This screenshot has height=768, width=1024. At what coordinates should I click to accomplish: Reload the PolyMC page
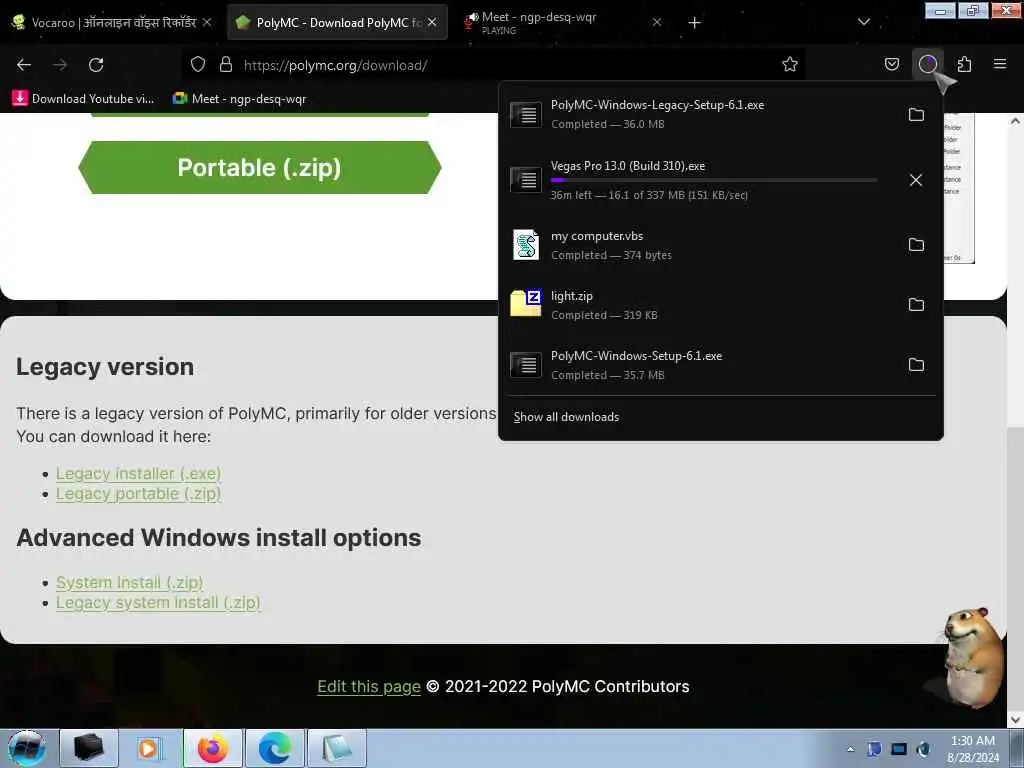pyautogui.click(x=96, y=65)
